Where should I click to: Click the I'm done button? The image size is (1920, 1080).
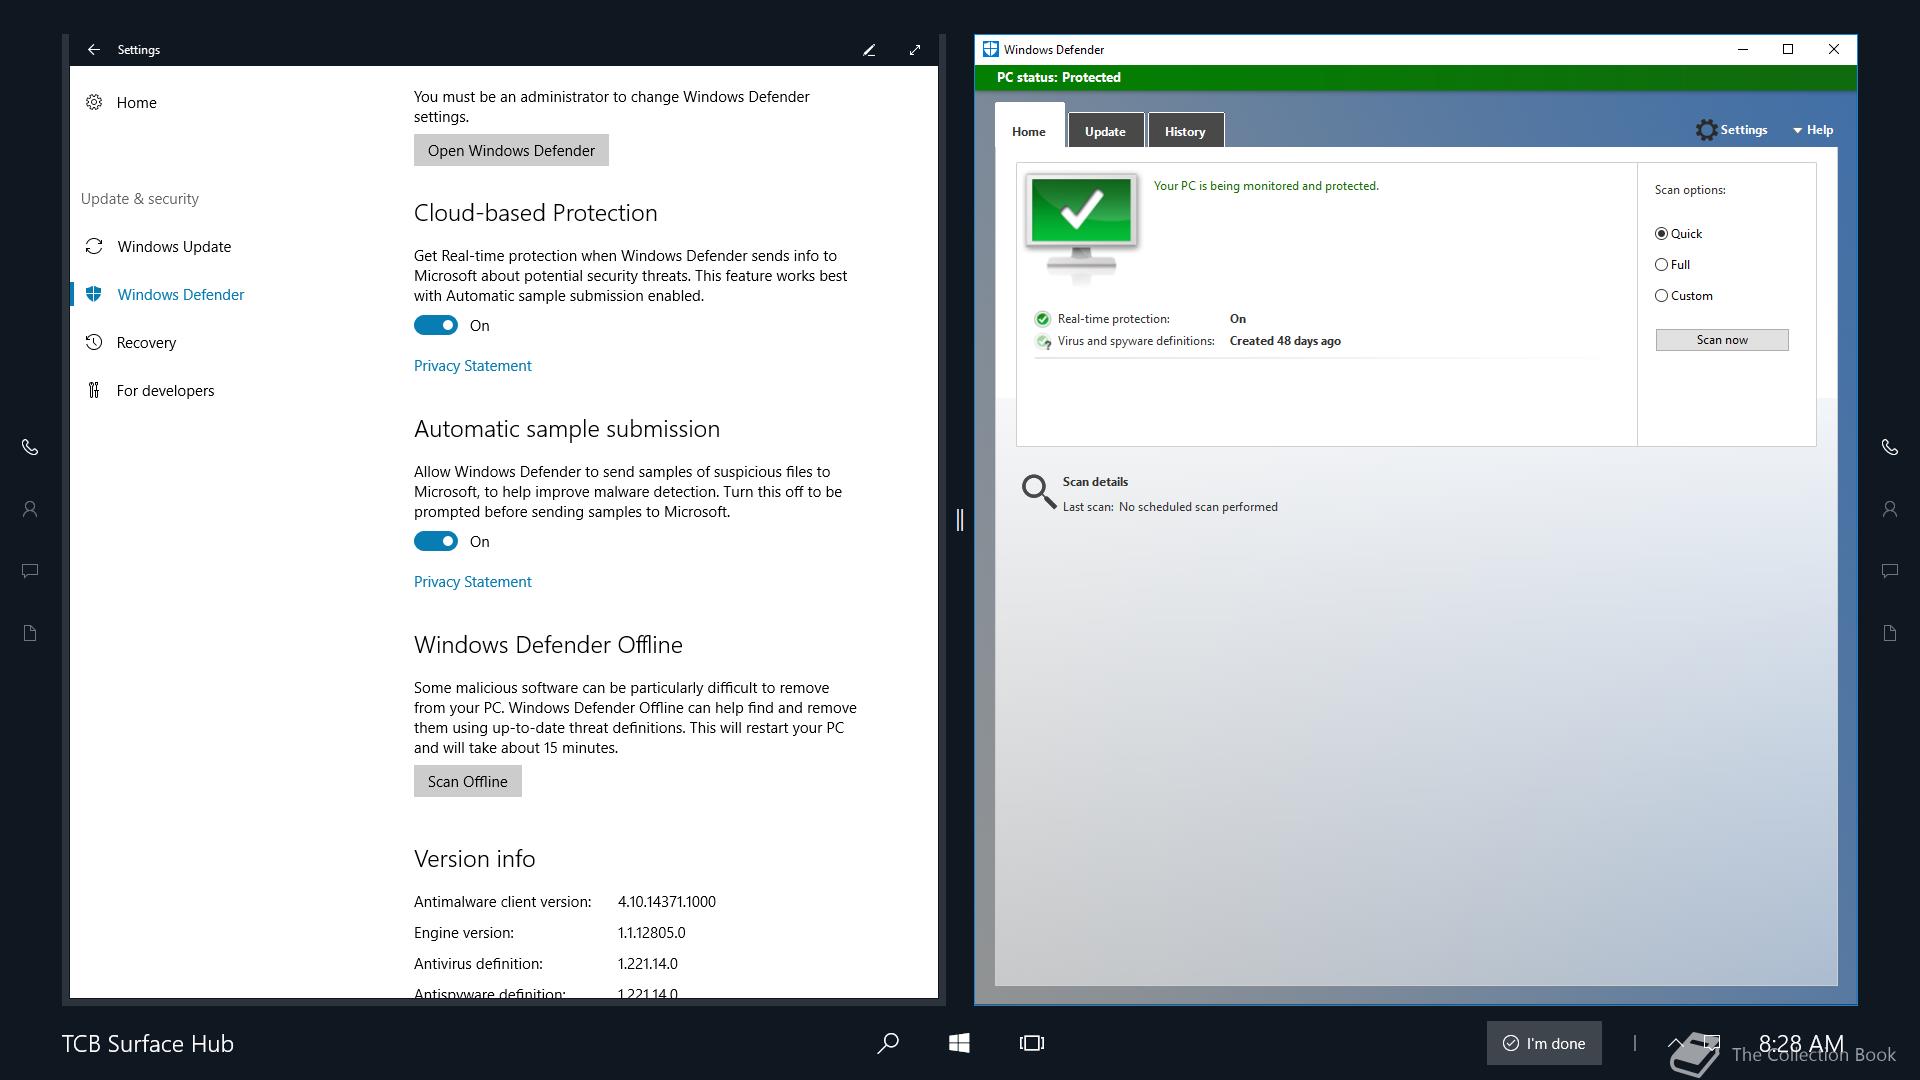1544,1043
